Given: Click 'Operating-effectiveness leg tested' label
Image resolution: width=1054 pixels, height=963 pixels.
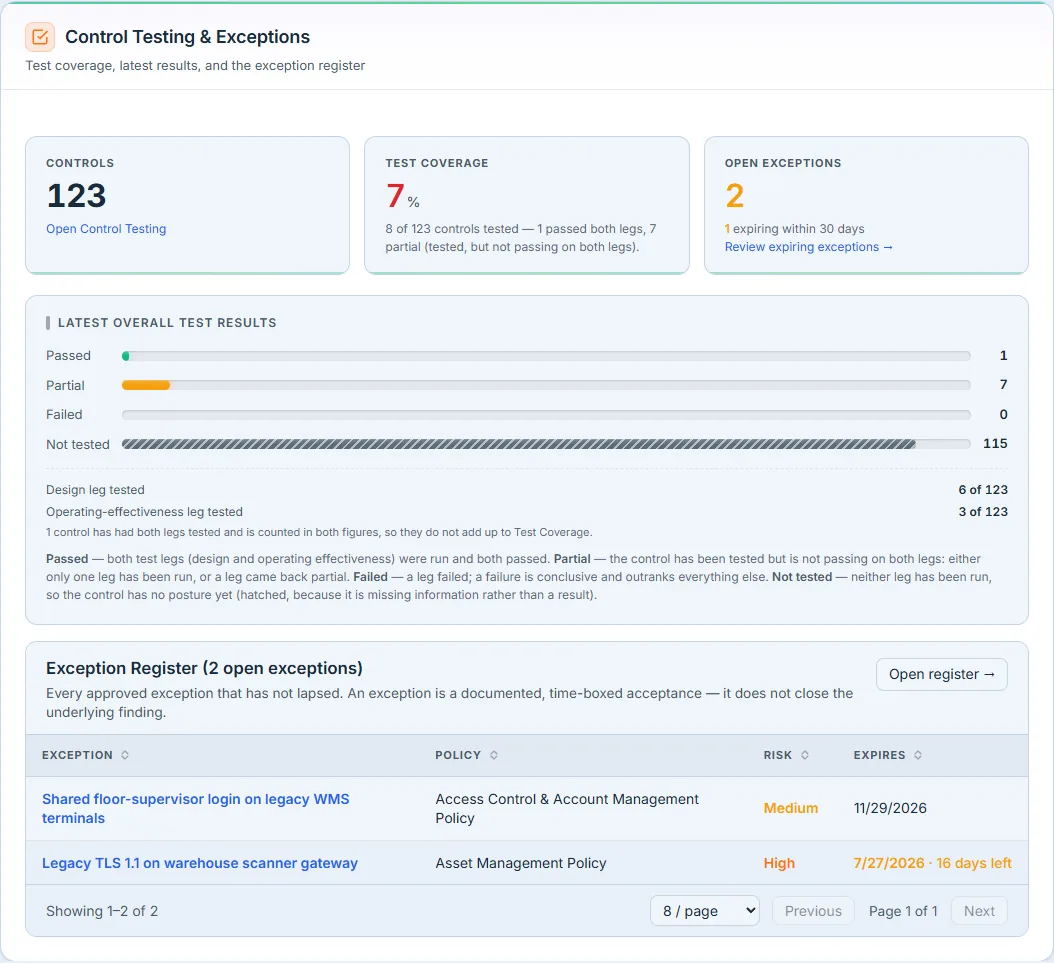Looking at the screenshot, I should tap(145, 511).
